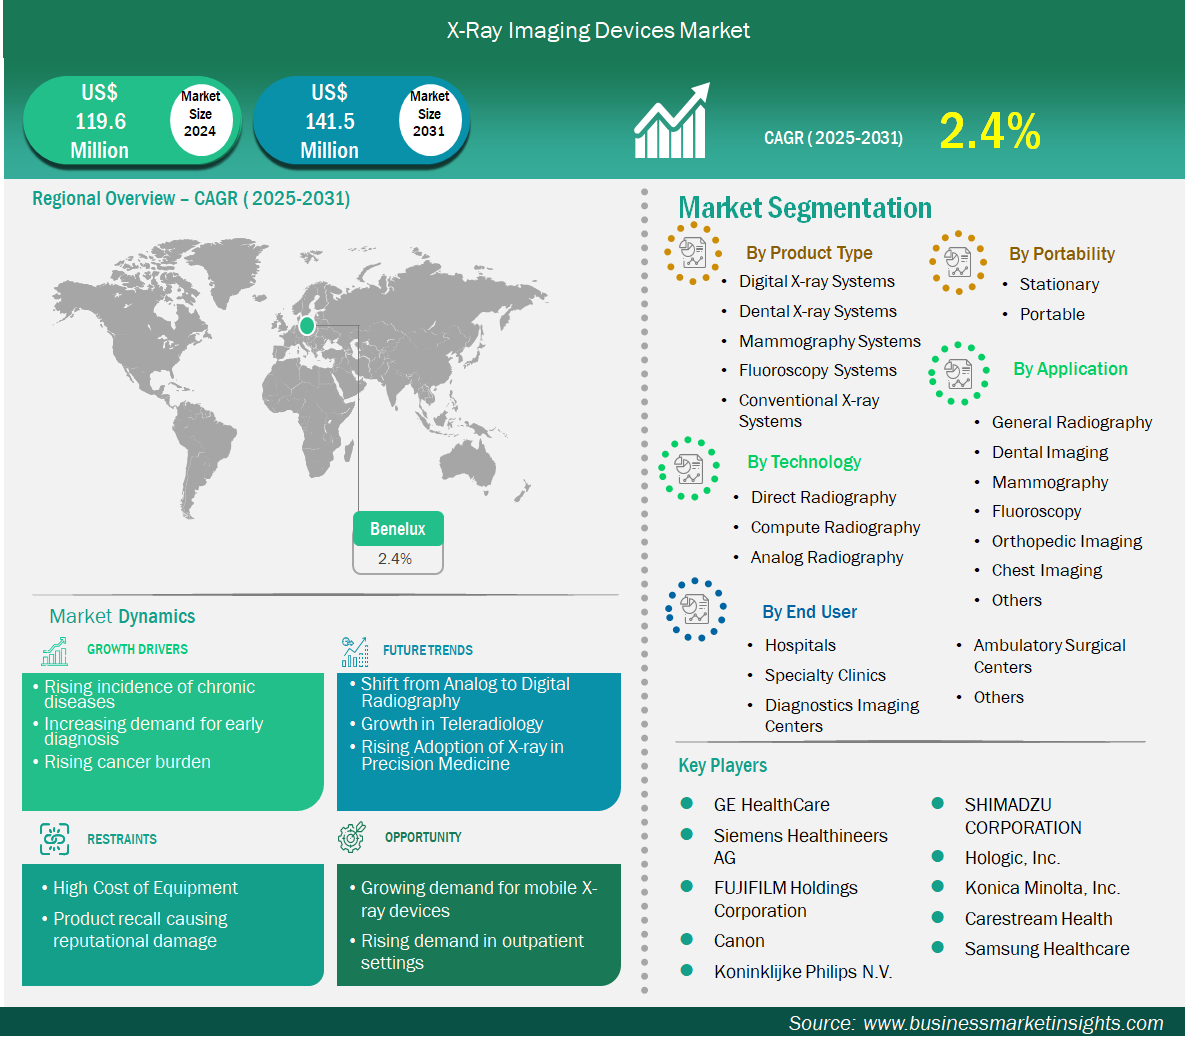Image resolution: width=1185 pixels, height=1038 pixels.
Task: Click the Key Players heading
Action: click(x=722, y=766)
